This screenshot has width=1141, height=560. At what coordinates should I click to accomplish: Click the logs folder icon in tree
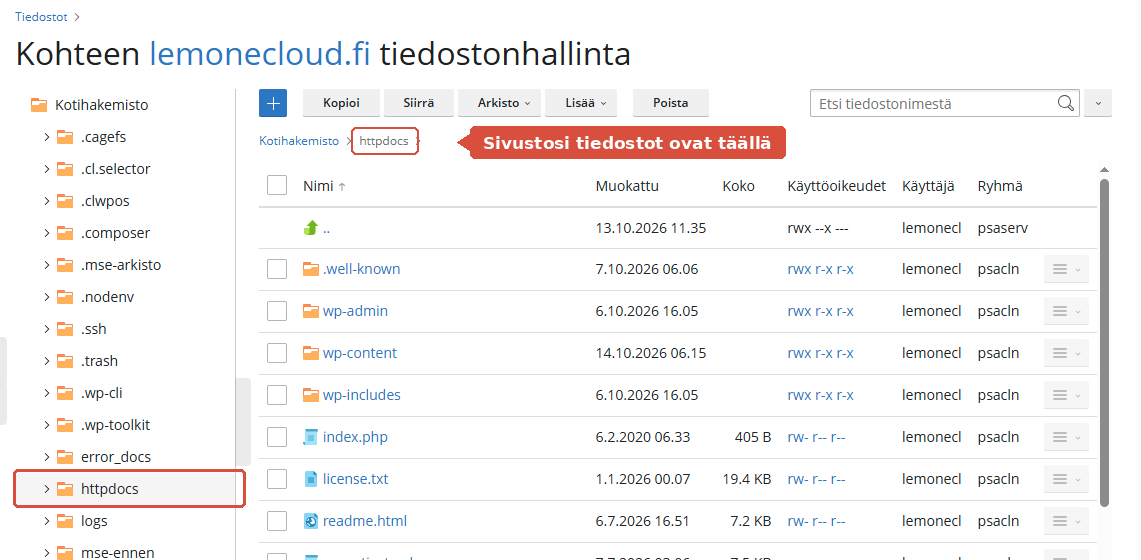(65, 521)
